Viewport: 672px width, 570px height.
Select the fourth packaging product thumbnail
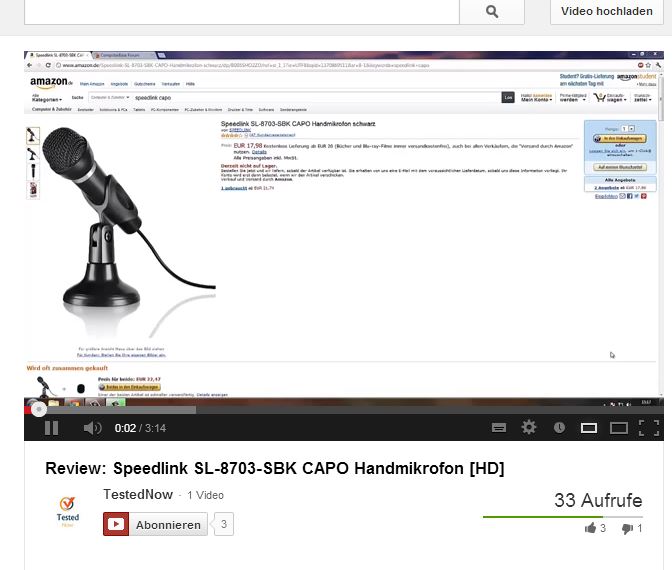point(33,190)
